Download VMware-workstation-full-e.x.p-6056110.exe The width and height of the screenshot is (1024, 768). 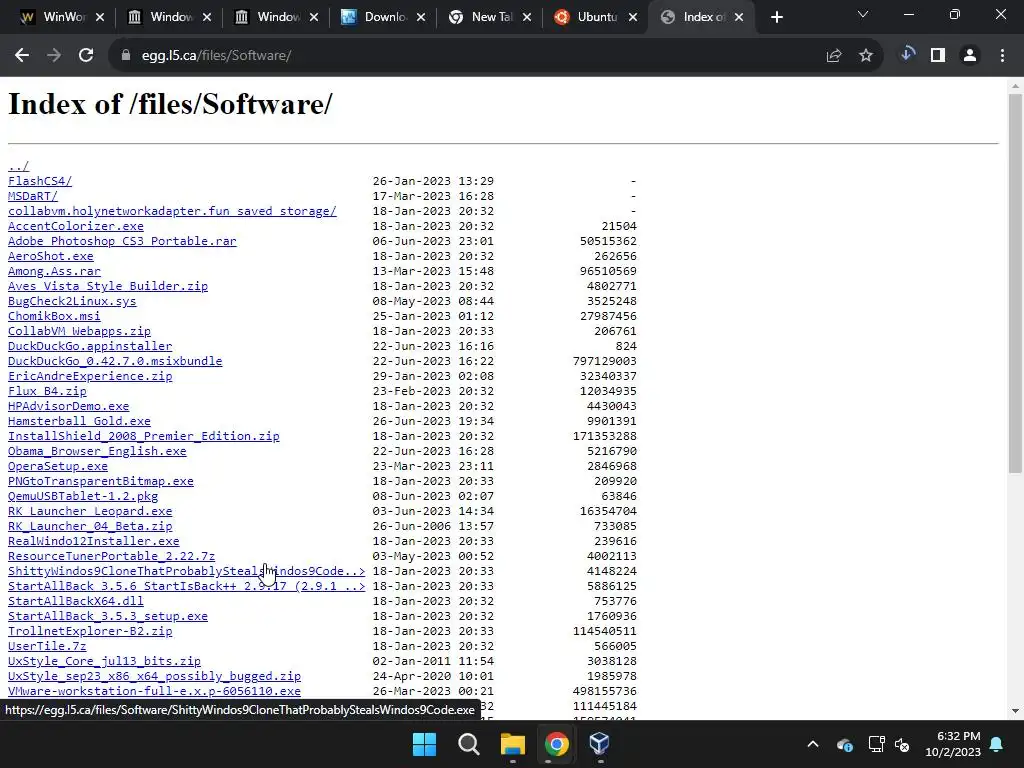(154, 691)
